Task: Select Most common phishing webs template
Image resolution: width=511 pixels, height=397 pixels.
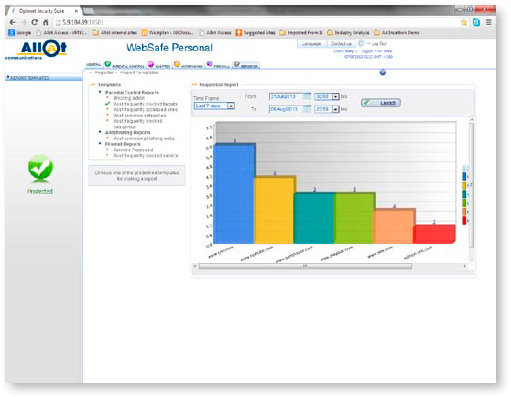Action: [x=144, y=138]
